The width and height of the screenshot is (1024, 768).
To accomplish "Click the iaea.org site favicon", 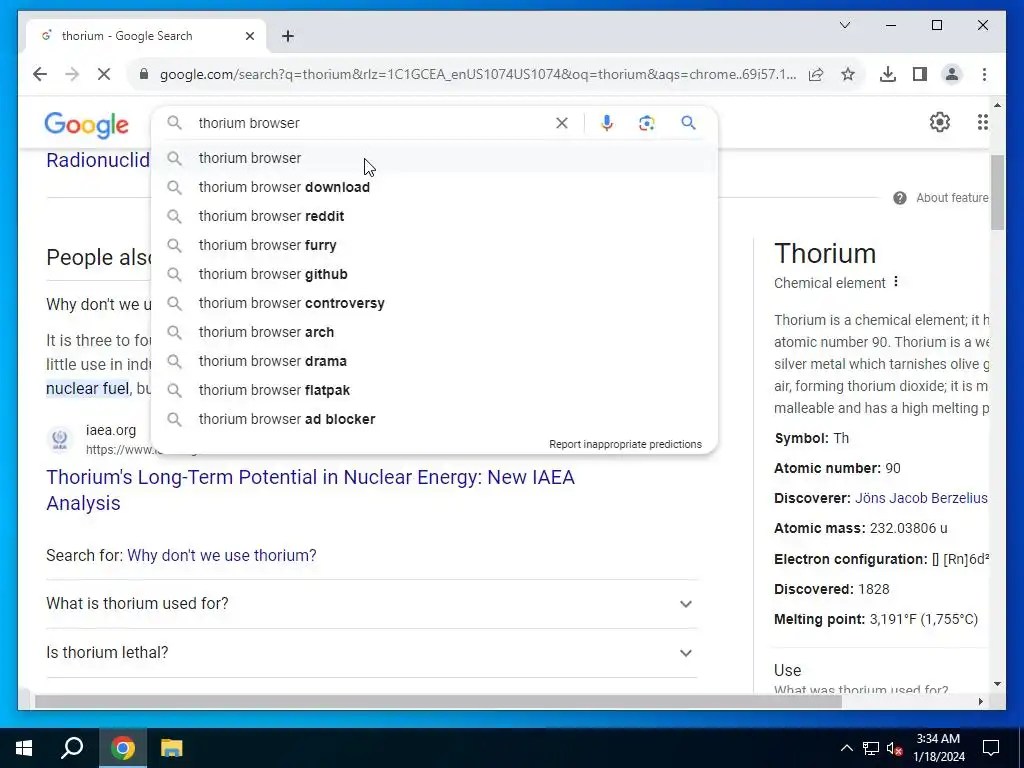I will click(59, 440).
